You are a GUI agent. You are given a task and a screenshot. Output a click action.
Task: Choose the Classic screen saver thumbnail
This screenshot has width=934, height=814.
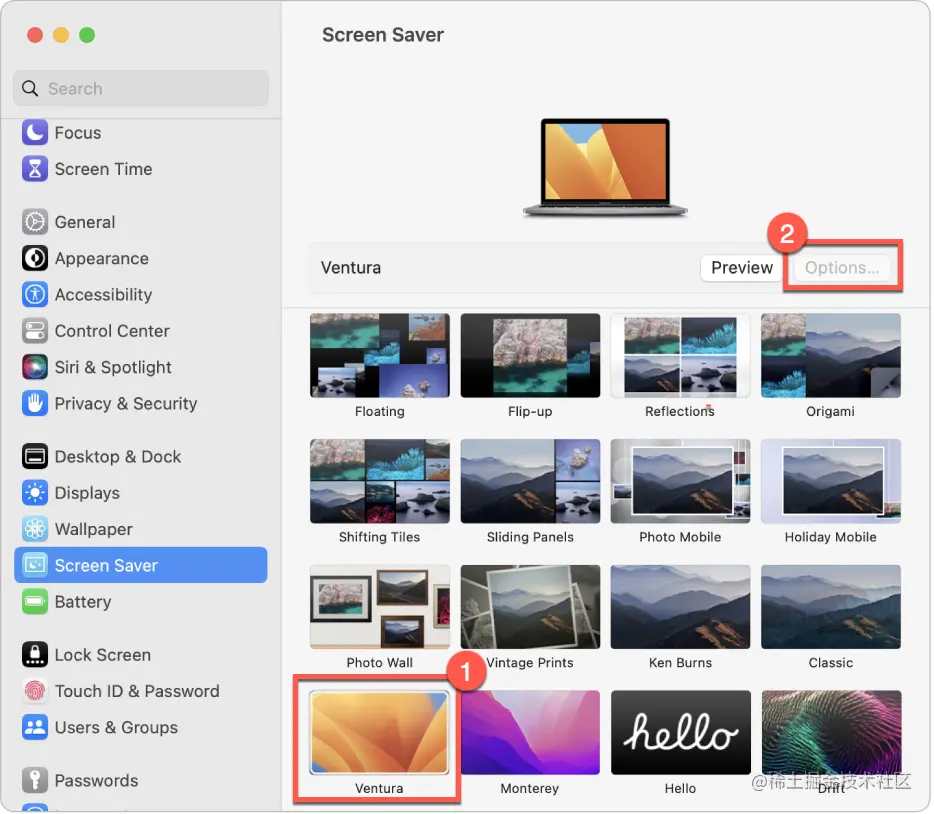pos(830,607)
